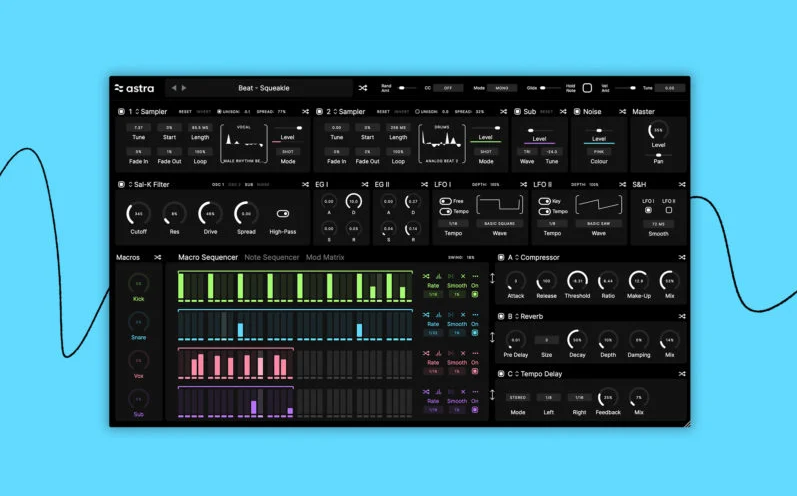Open Sub lane more options dots

(x=475, y=392)
